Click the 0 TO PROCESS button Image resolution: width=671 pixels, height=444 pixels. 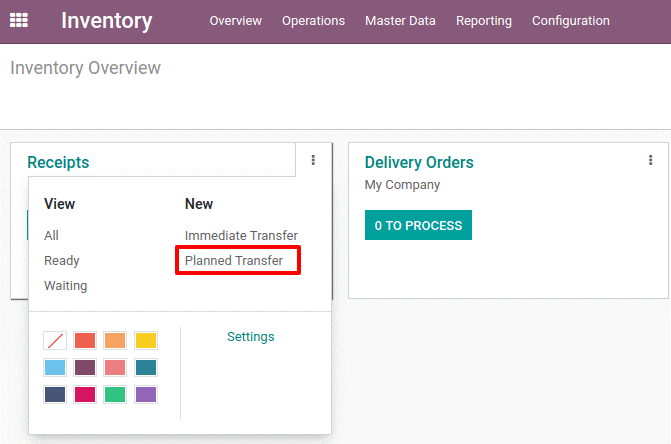tap(418, 225)
